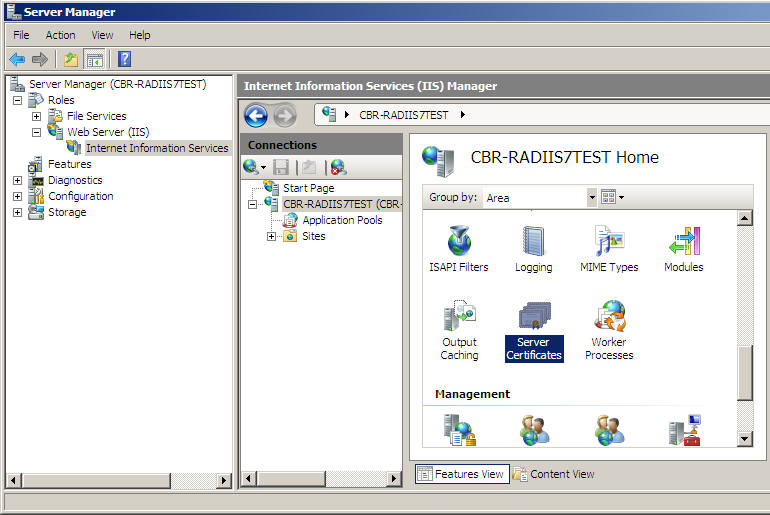
Task: Click third Management icon with two users
Action: point(609,430)
